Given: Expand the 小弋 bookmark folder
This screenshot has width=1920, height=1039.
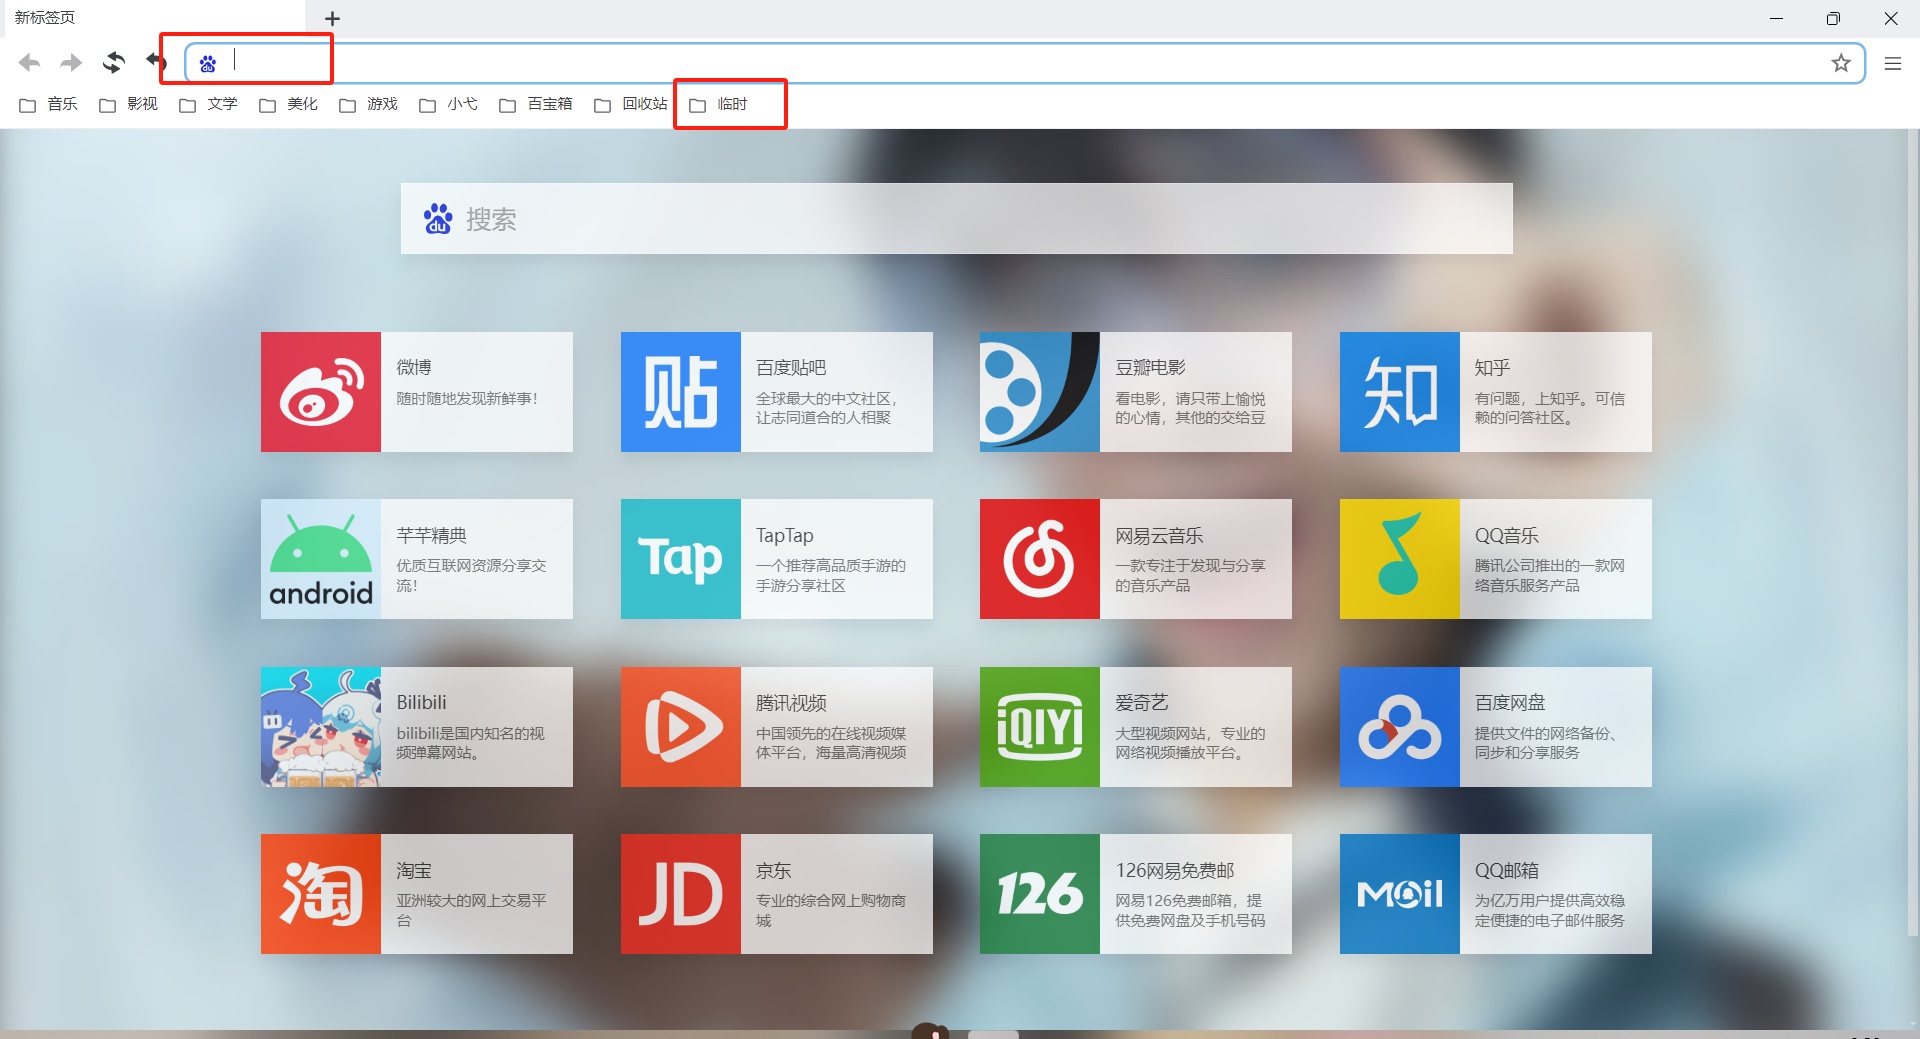Looking at the screenshot, I should pos(448,104).
